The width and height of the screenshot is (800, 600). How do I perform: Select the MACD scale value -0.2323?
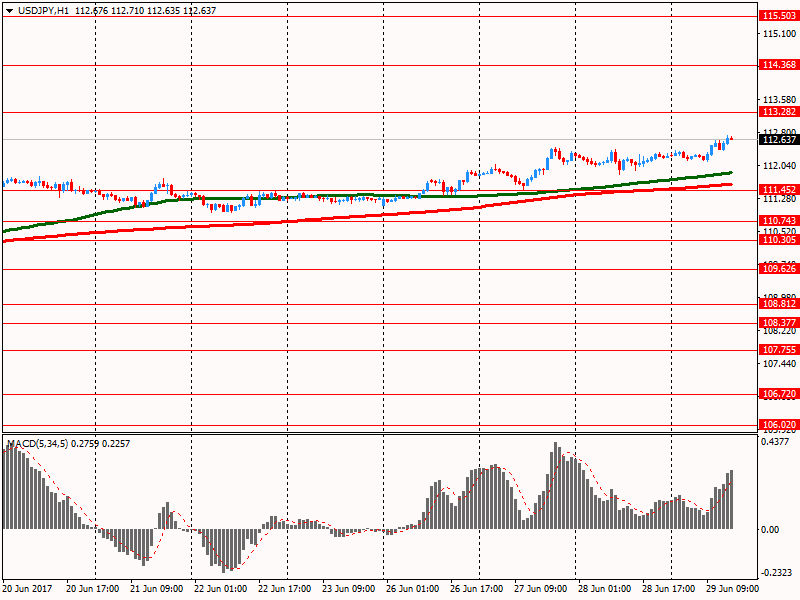click(x=776, y=573)
